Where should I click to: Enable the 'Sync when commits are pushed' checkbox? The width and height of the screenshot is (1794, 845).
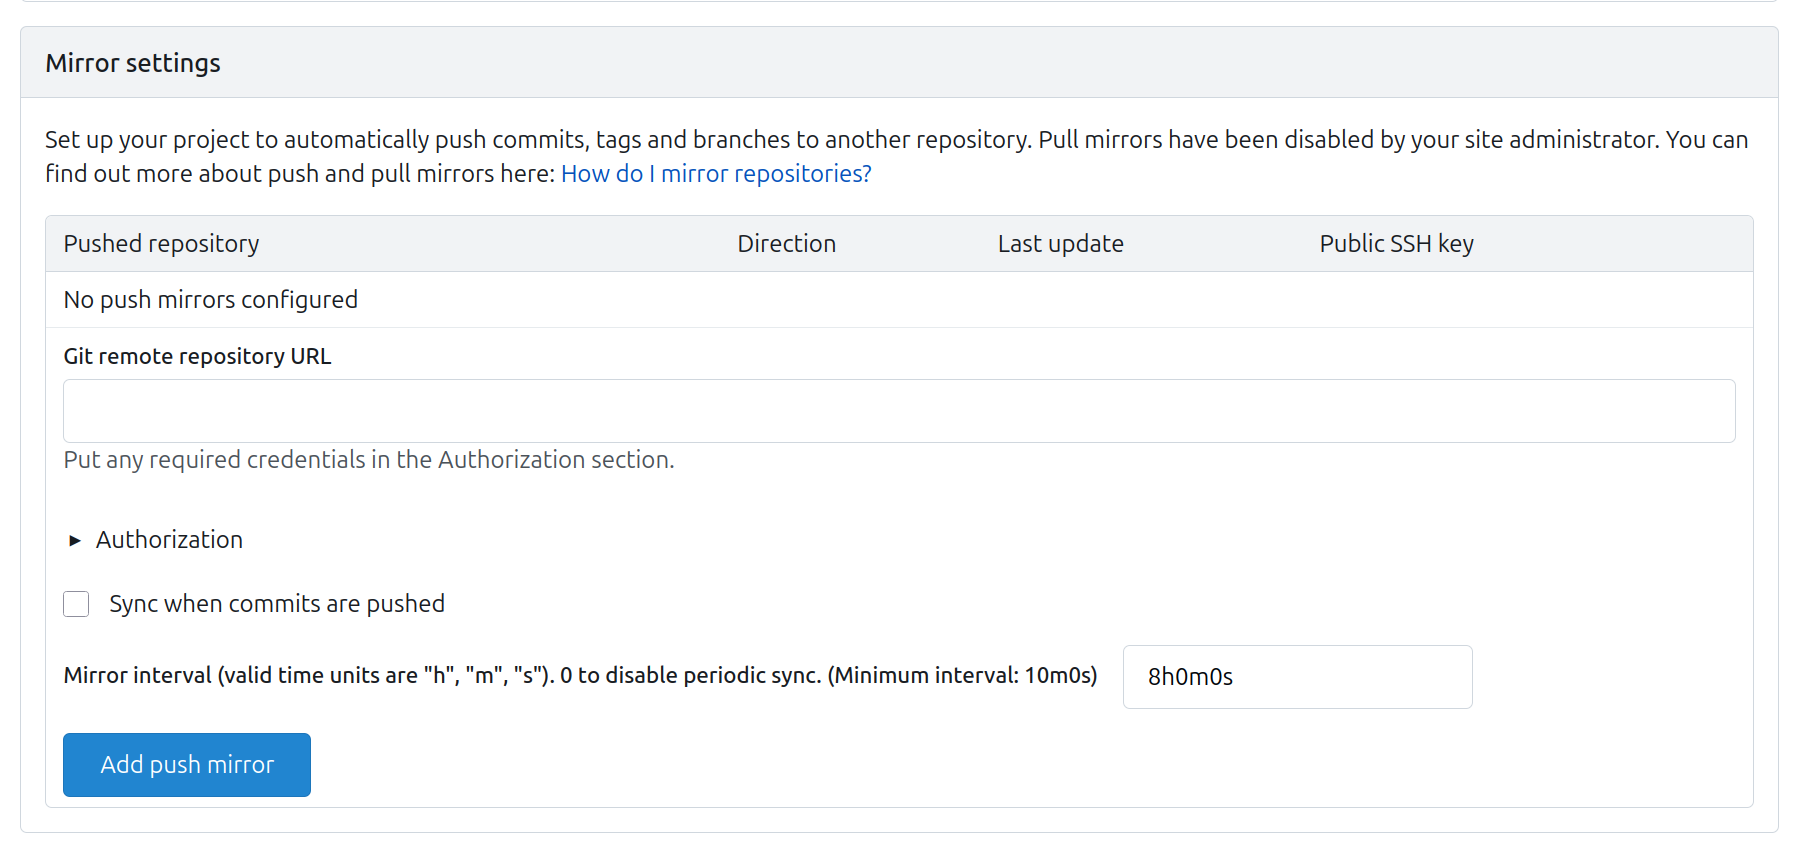coord(76,604)
